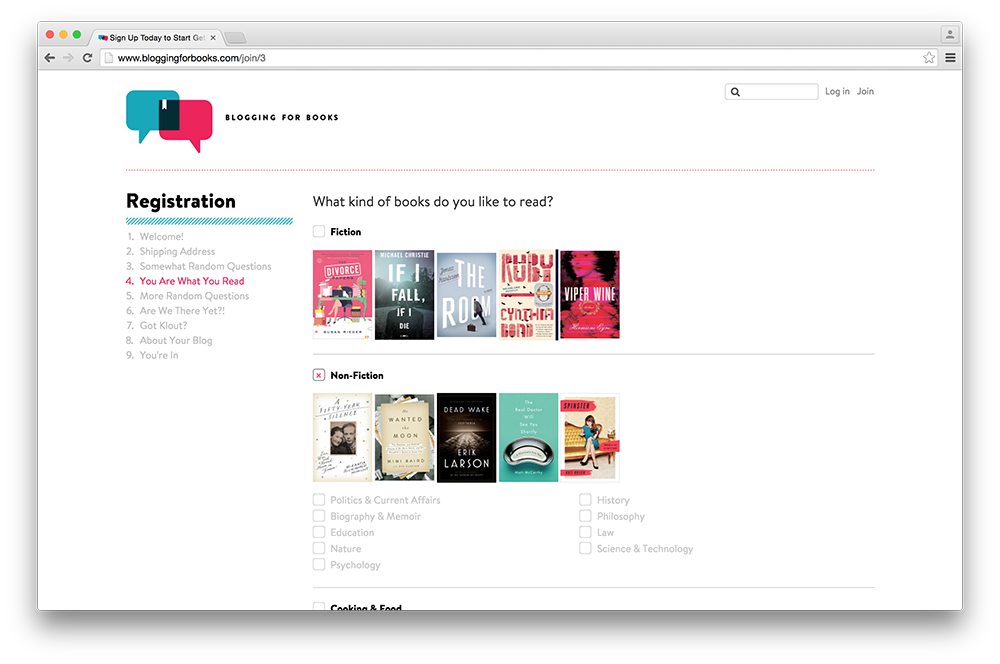The height and width of the screenshot is (664, 1000).
Task: Click the search magnifier icon
Action: pyautogui.click(x=735, y=92)
